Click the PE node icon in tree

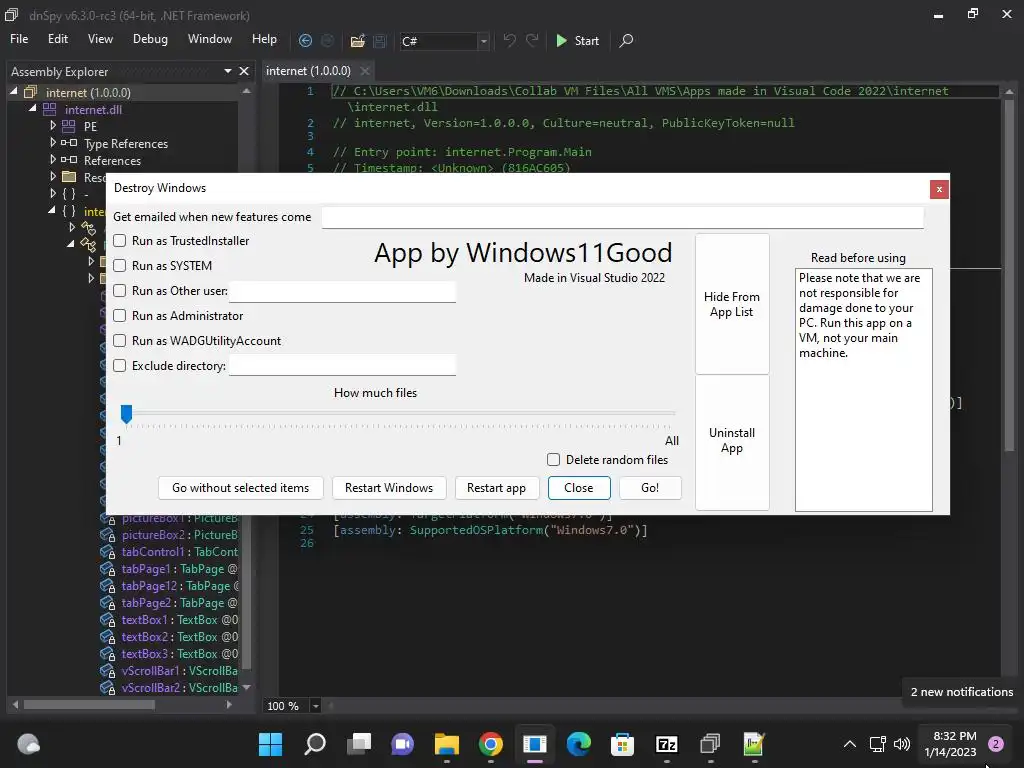69,126
